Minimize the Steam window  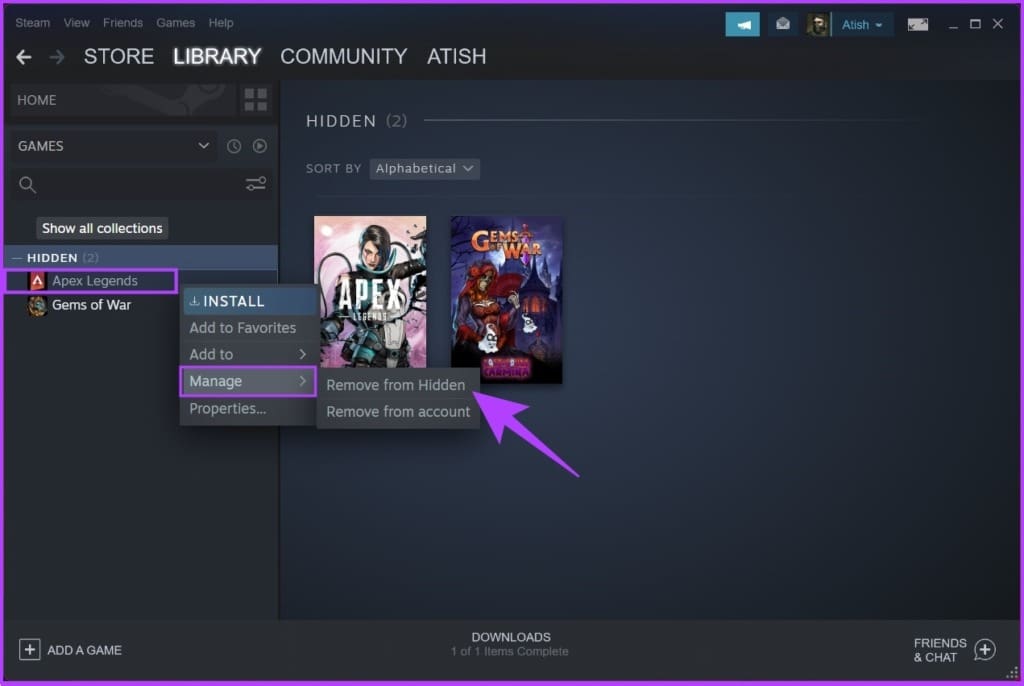(953, 25)
